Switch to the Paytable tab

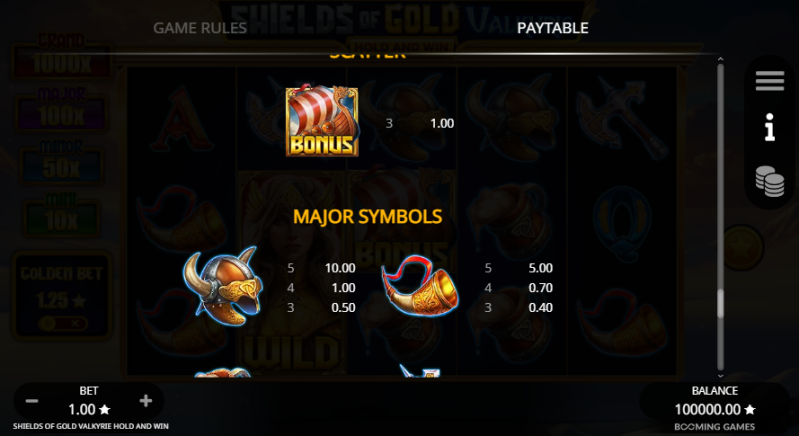(552, 28)
